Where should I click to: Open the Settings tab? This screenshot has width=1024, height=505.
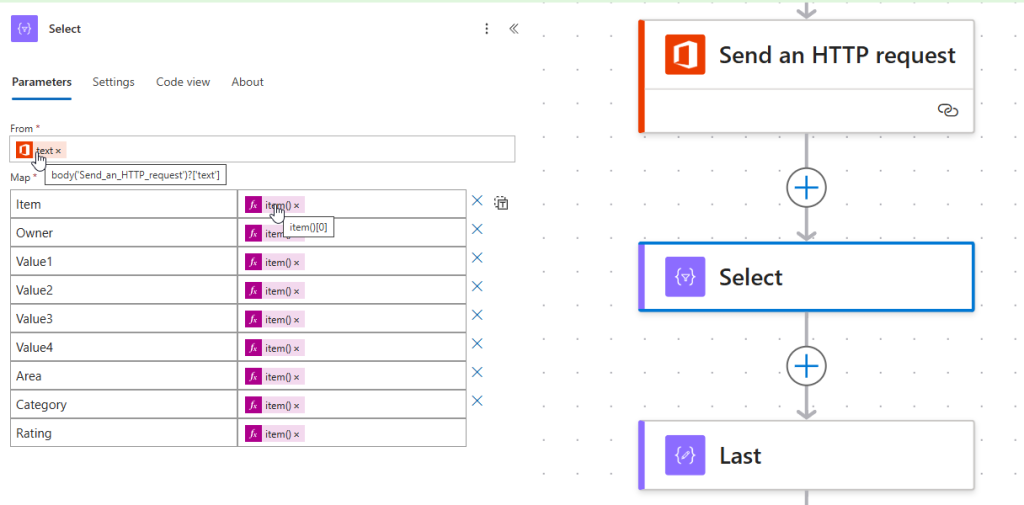(114, 82)
